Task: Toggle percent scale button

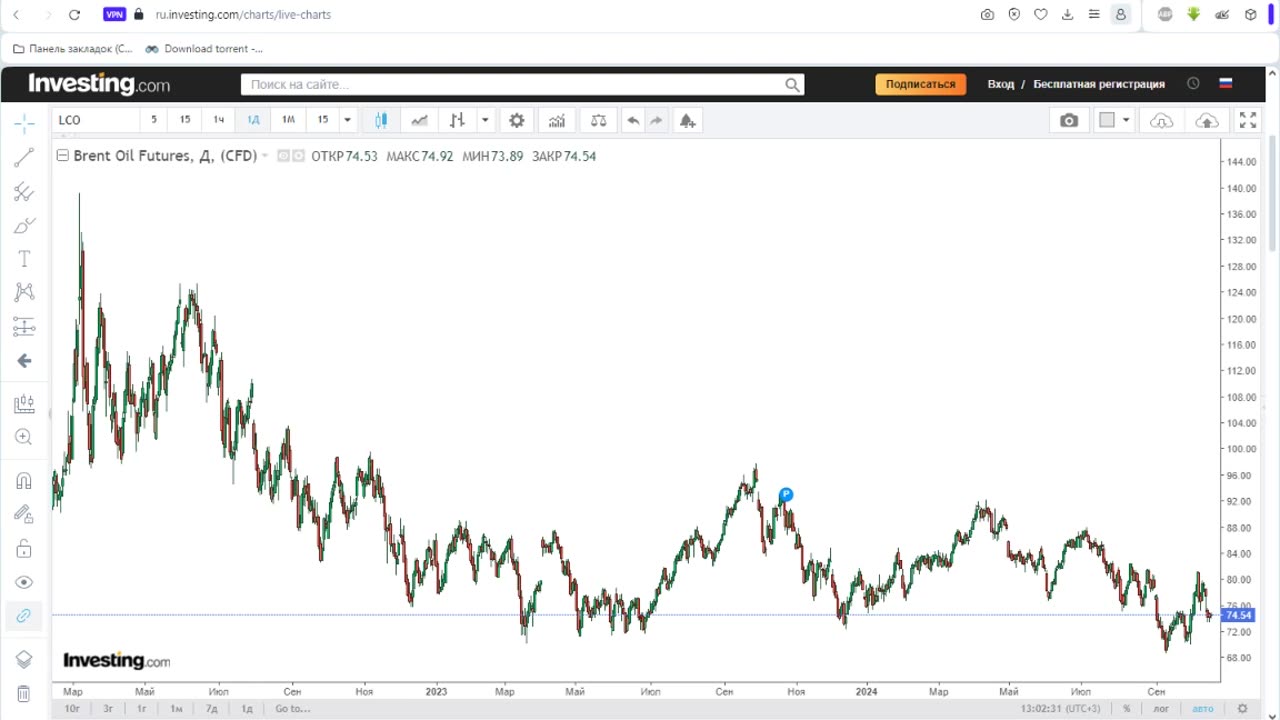Action: point(1126,708)
